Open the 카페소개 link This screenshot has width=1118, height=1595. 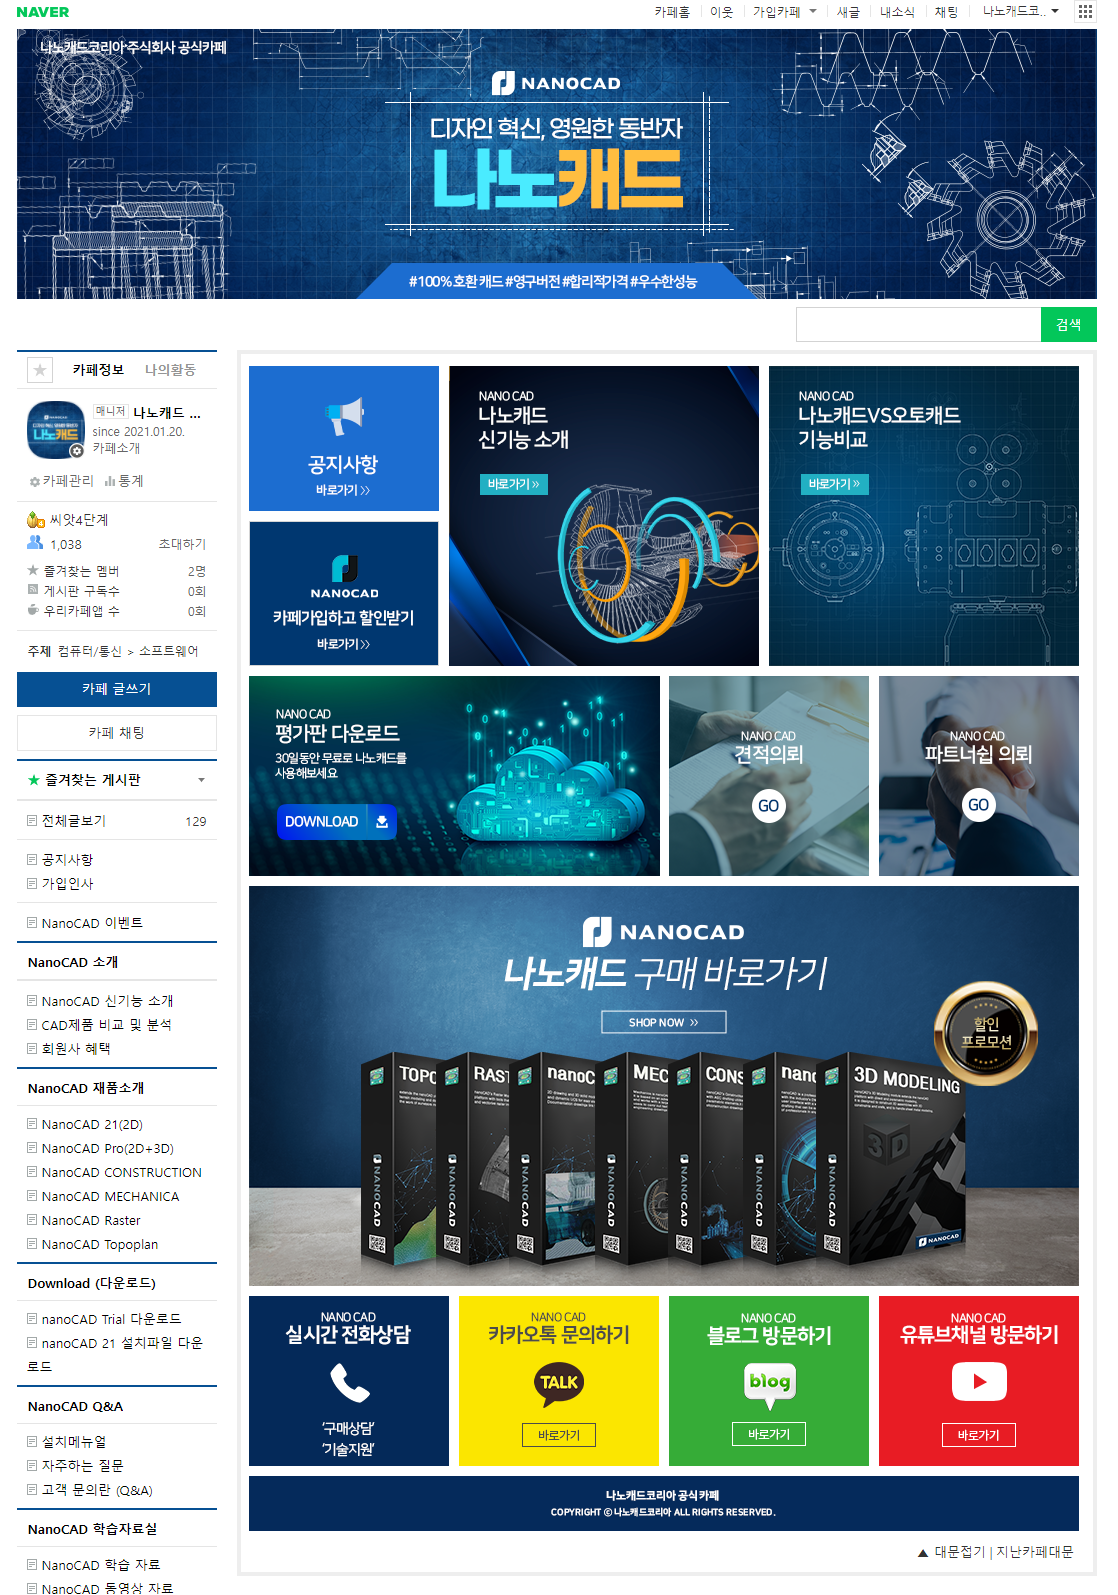click(x=117, y=448)
